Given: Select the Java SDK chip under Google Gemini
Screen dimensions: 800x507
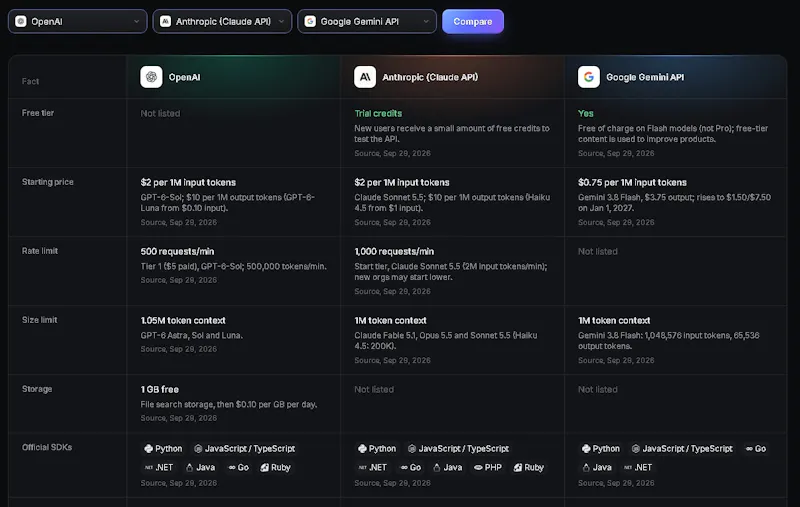Looking at the screenshot, I should point(597,468).
